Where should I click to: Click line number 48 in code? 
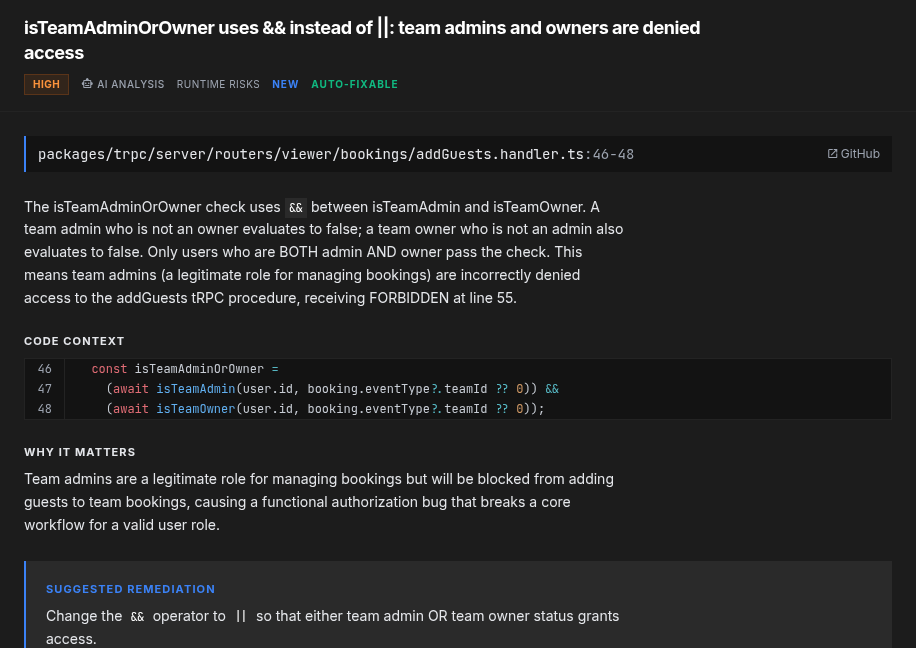point(44,408)
